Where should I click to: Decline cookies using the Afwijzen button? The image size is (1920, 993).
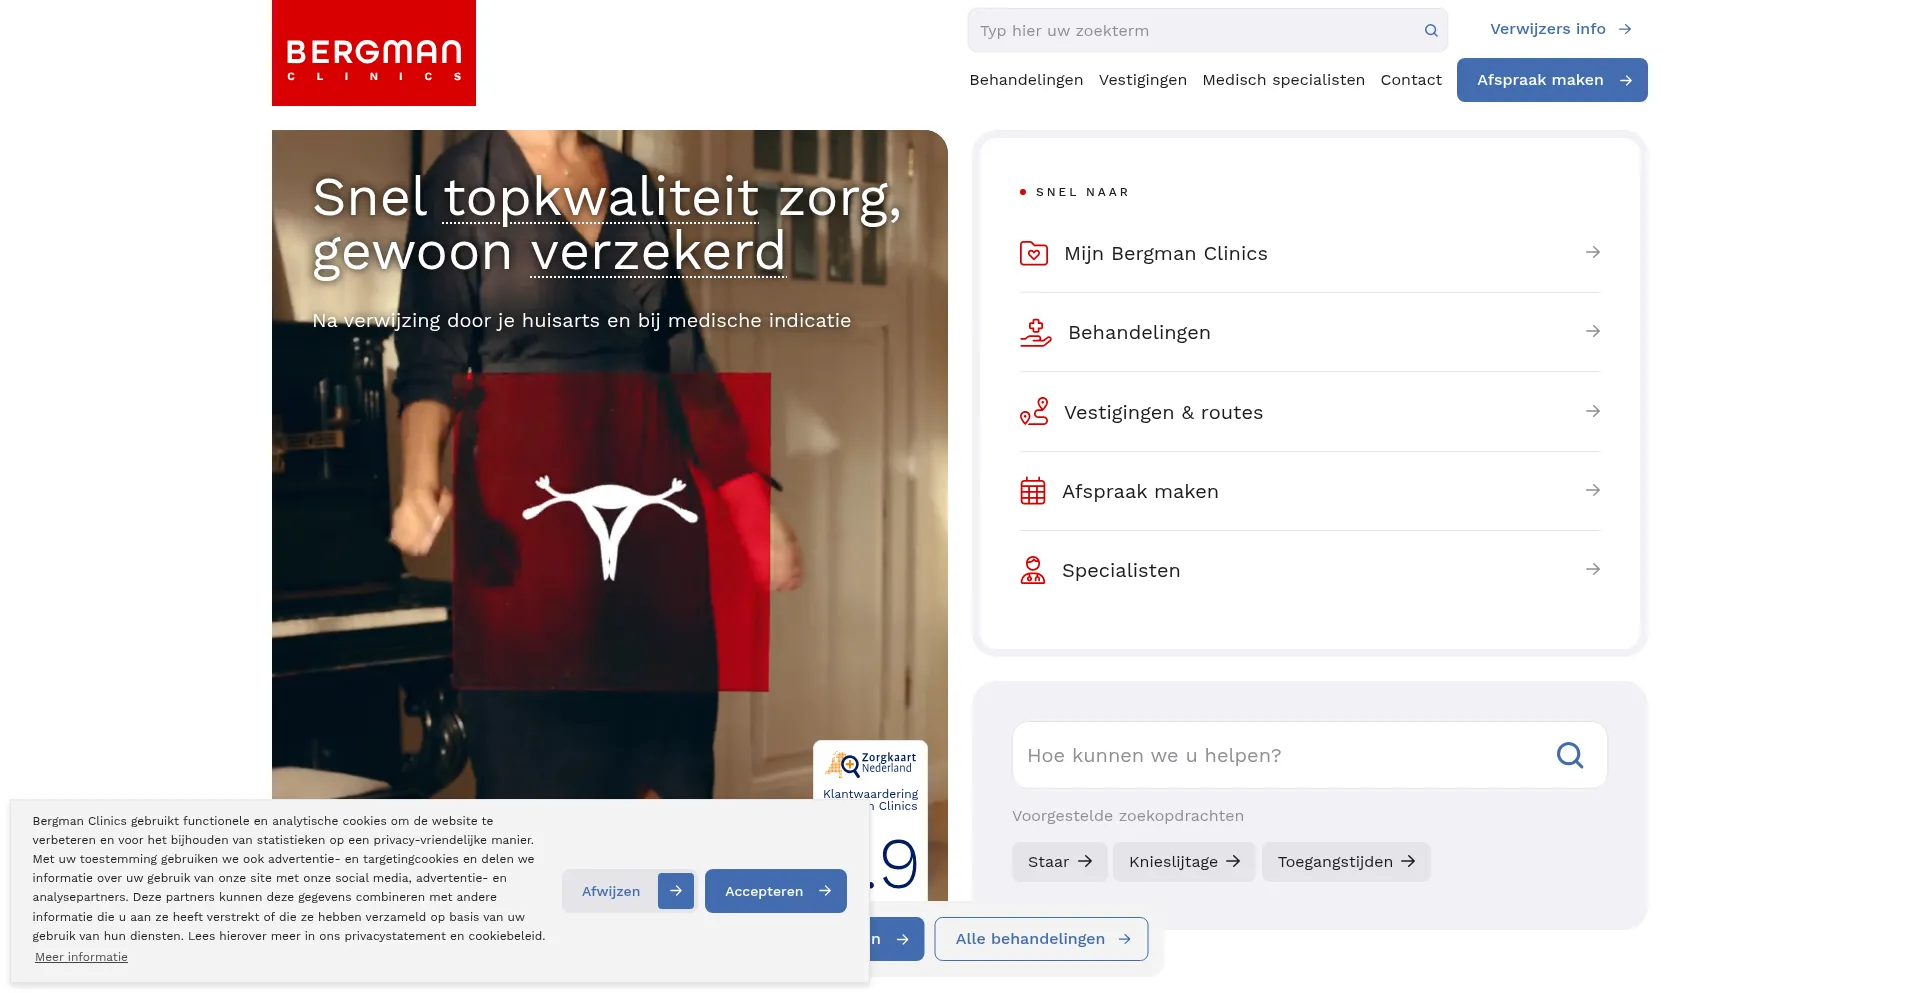629,891
